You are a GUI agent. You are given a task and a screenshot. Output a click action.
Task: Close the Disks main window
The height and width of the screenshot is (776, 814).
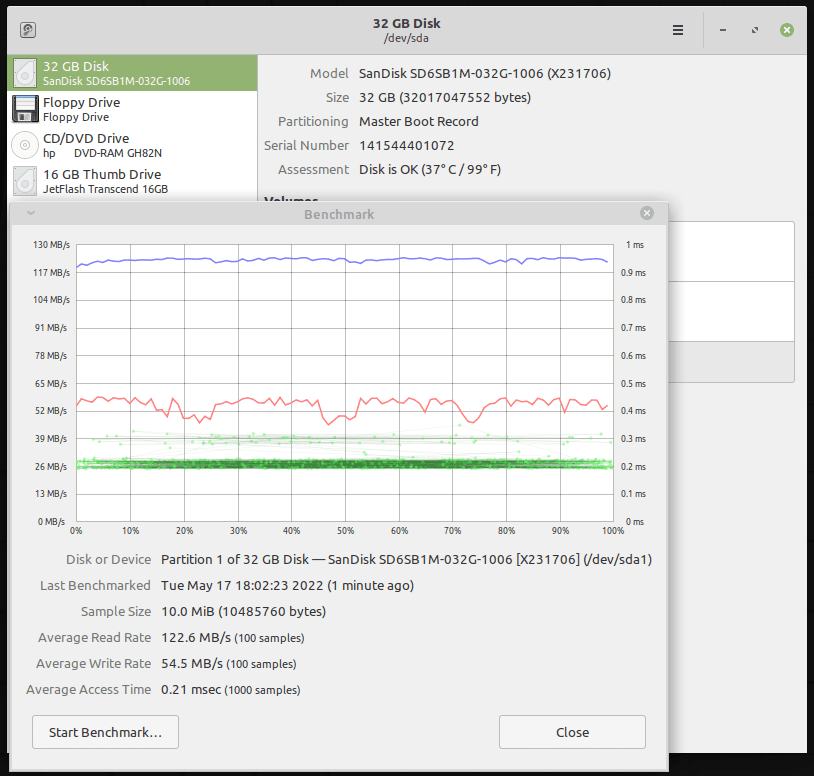786,30
